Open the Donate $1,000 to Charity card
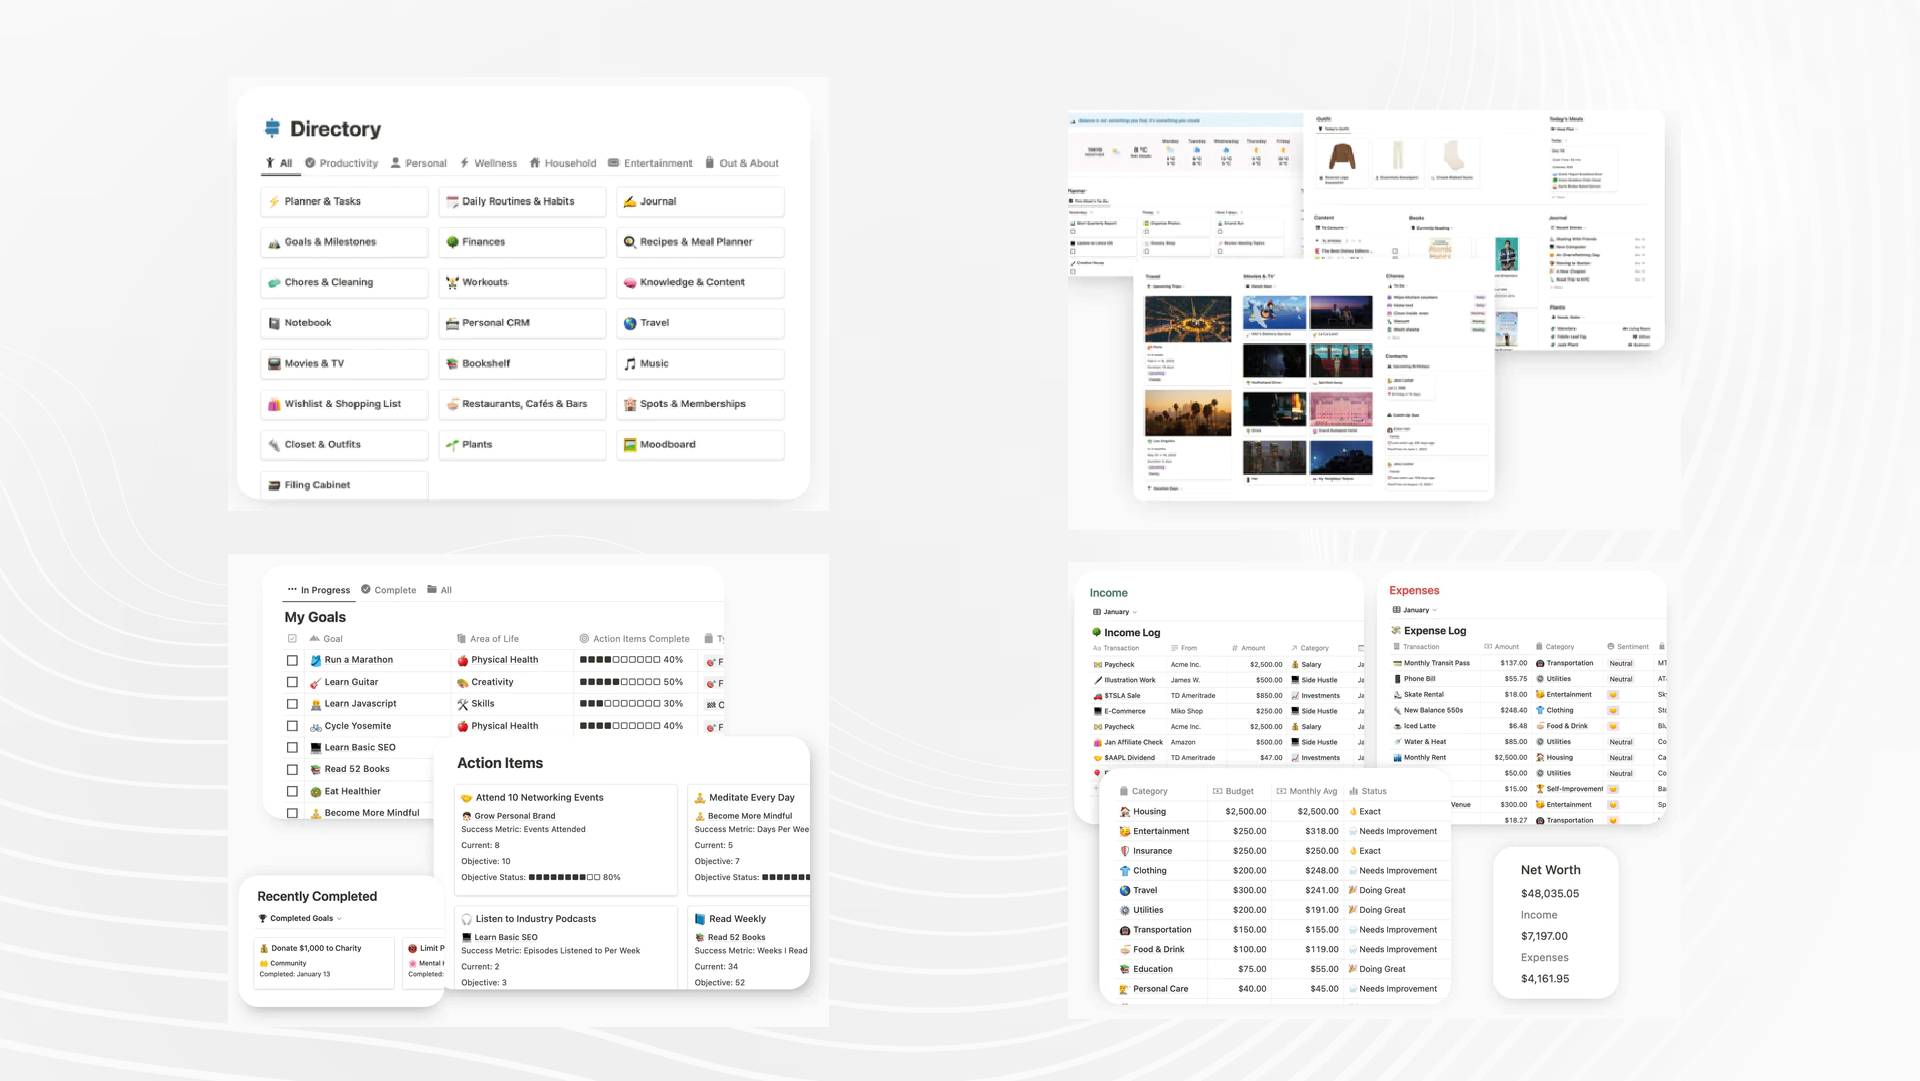1920x1081 pixels. click(324, 963)
